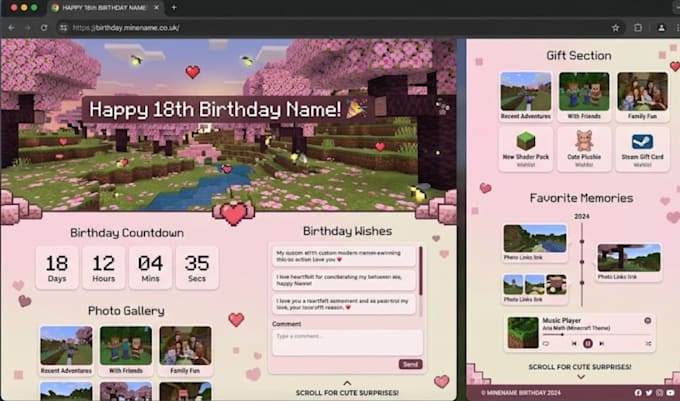Open the triple-photo memory group
This screenshot has width=680, height=401.
coord(535,288)
